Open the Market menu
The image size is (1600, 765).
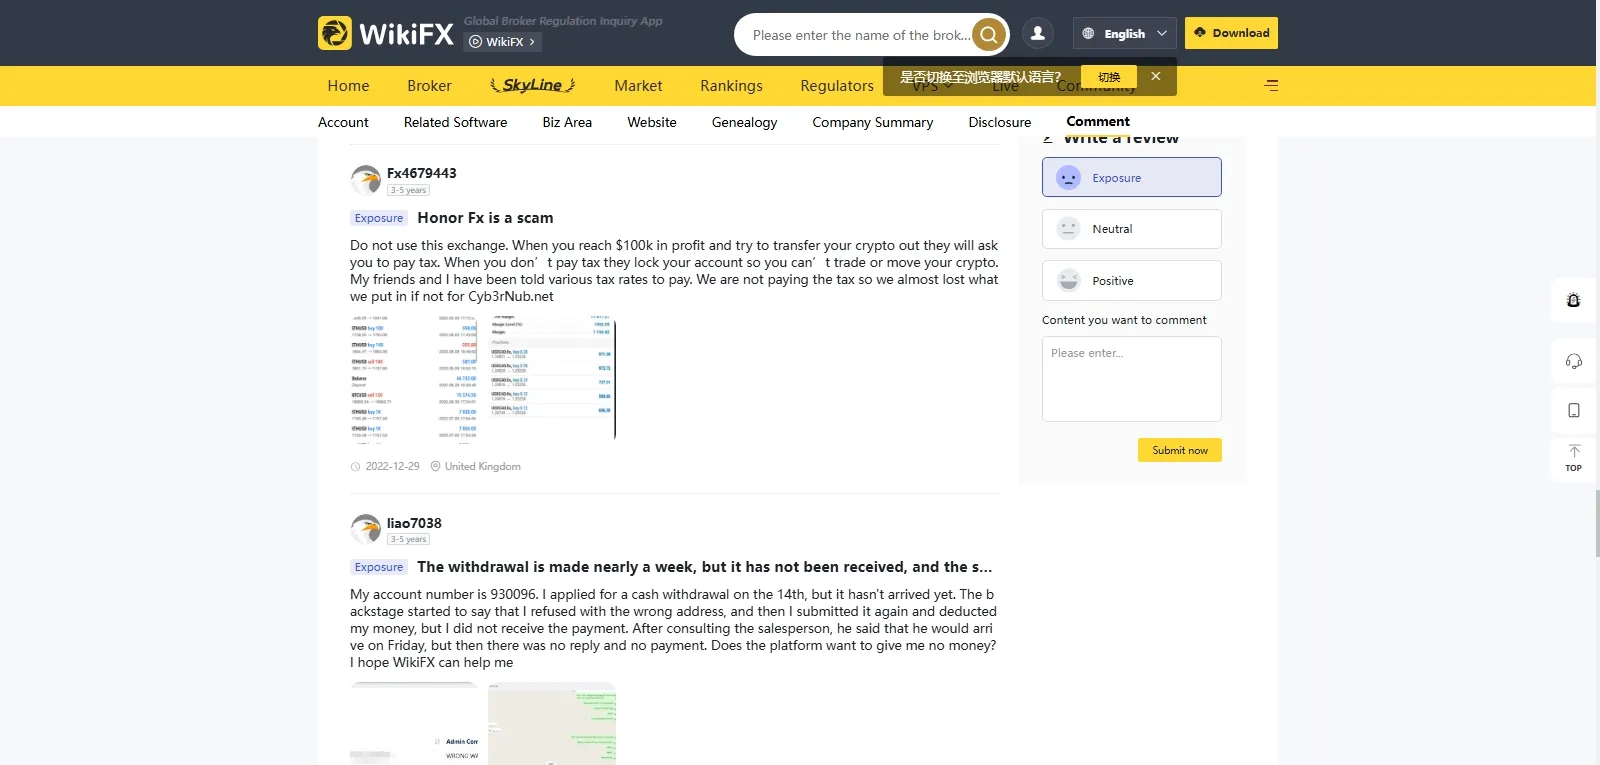point(638,86)
